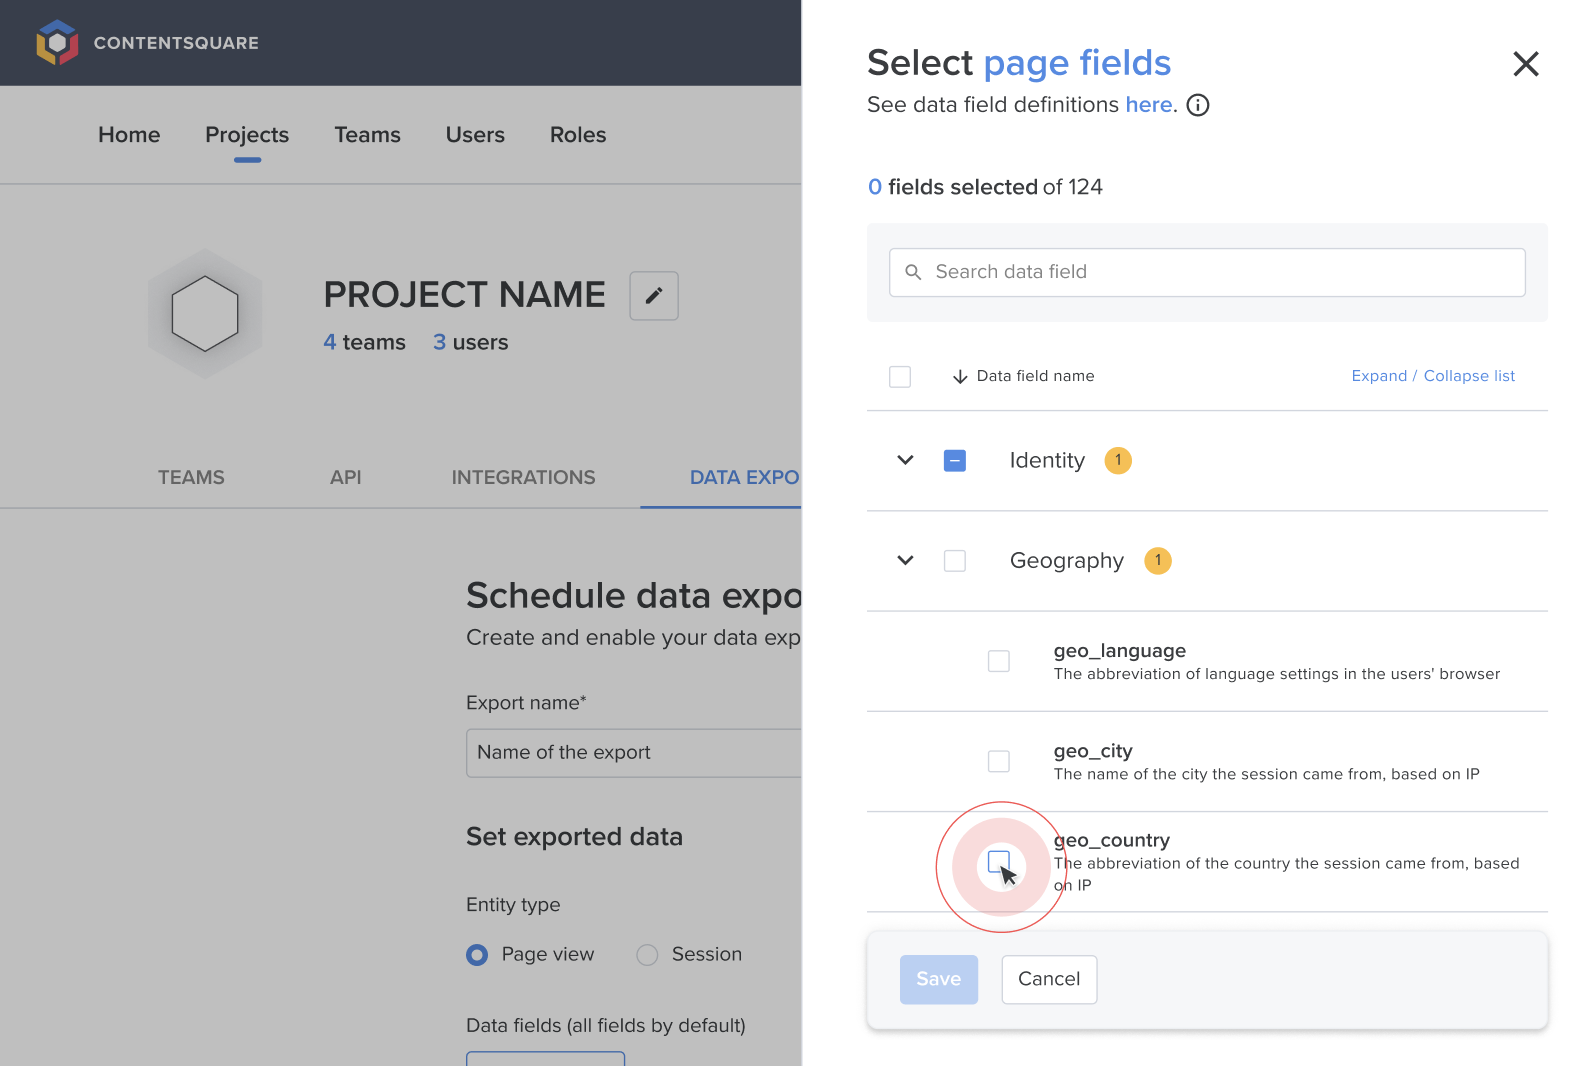Sort by Data field name arrow

point(960,377)
